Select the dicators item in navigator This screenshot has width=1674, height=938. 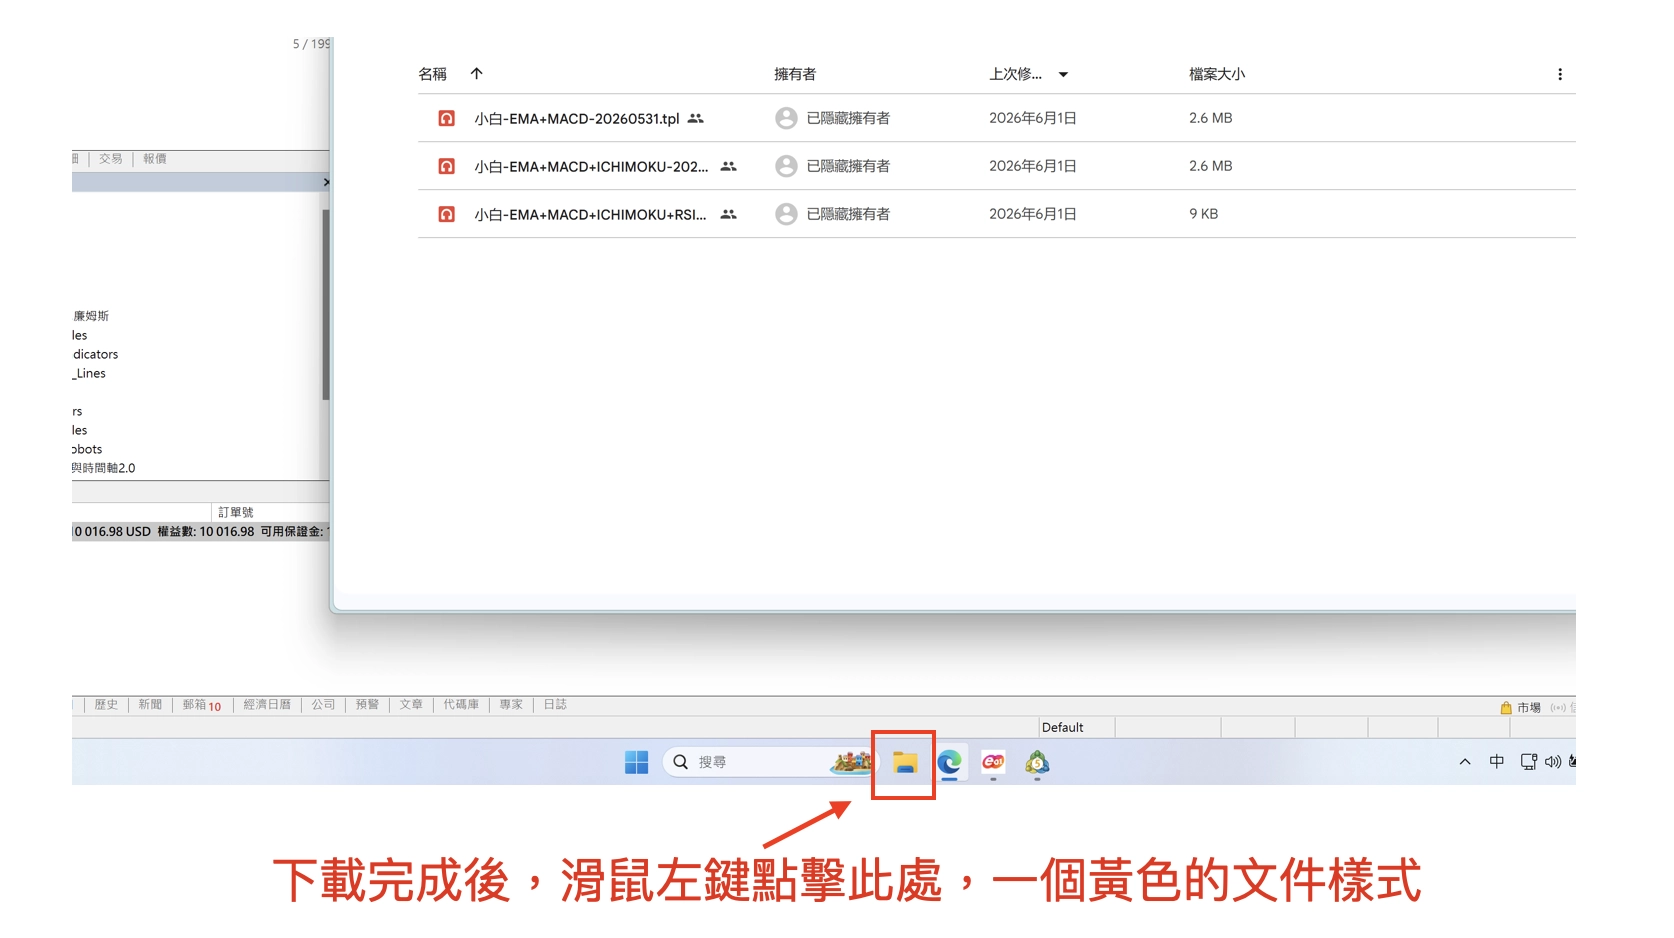point(95,354)
